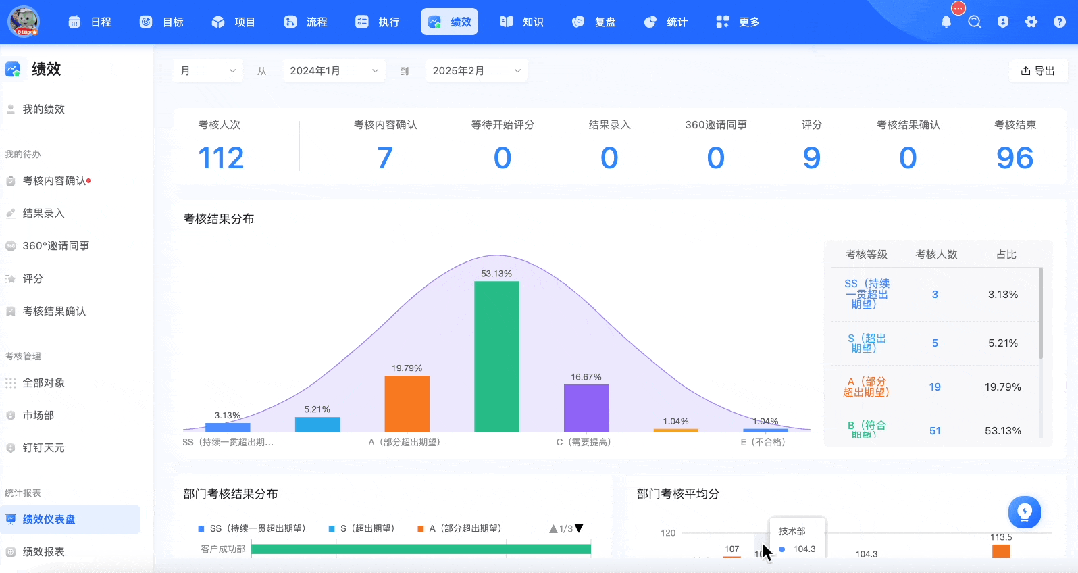This screenshot has height=573, width=1078.
Task: Open the 2024年1月 start date dropdown
Action: tap(333, 71)
